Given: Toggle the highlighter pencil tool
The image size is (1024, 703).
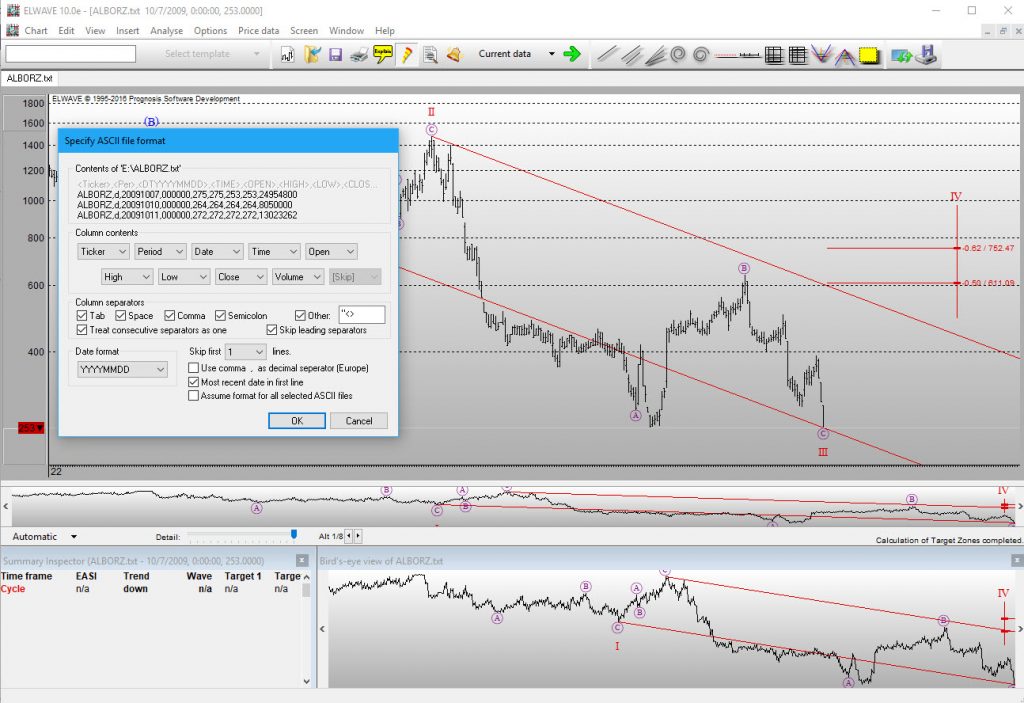Looking at the screenshot, I should pos(406,54).
